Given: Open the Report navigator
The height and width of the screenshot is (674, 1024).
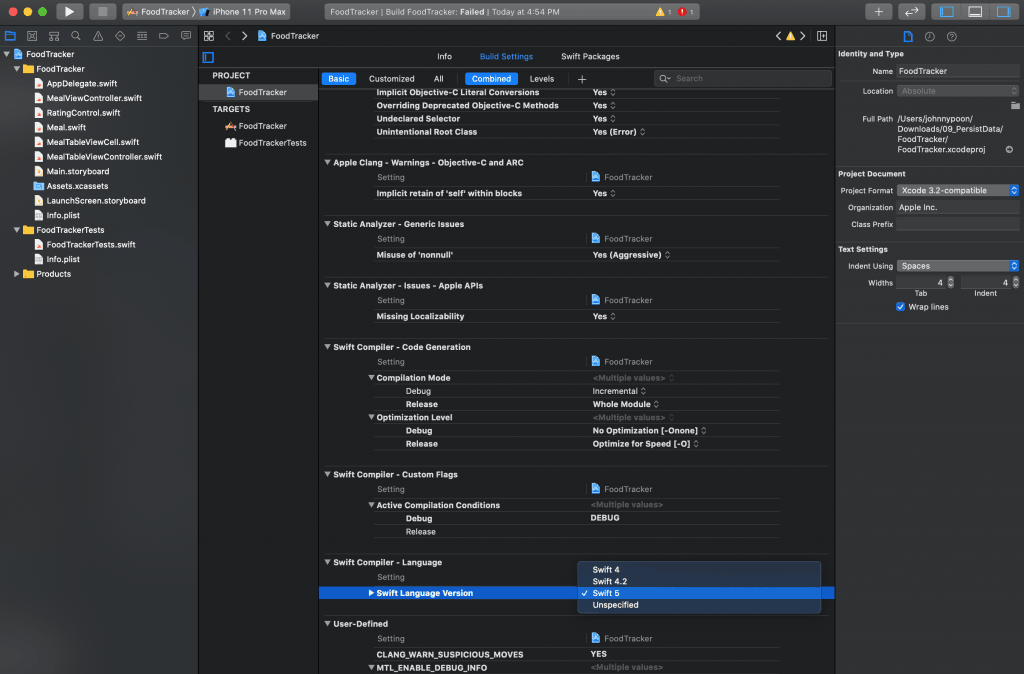Looking at the screenshot, I should [x=186, y=36].
